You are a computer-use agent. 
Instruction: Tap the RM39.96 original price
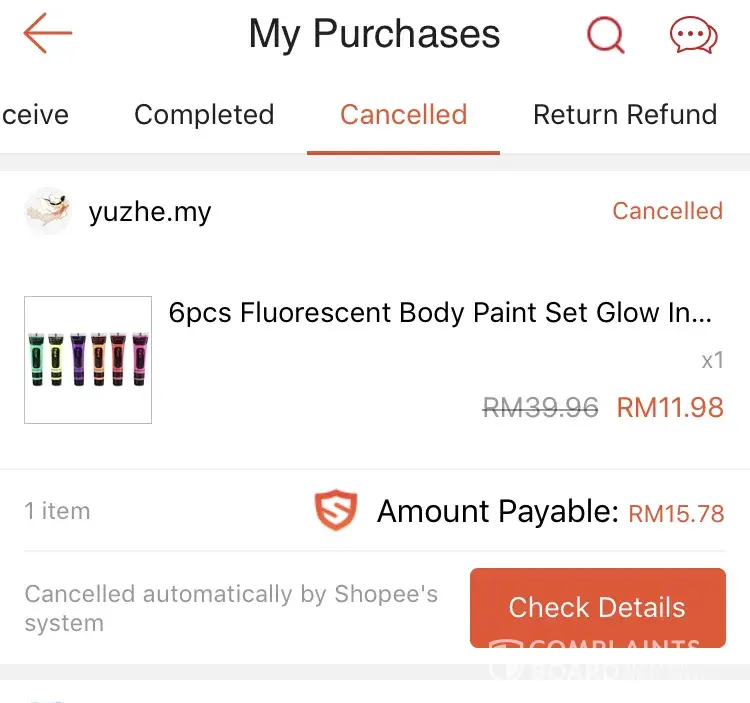(540, 407)
